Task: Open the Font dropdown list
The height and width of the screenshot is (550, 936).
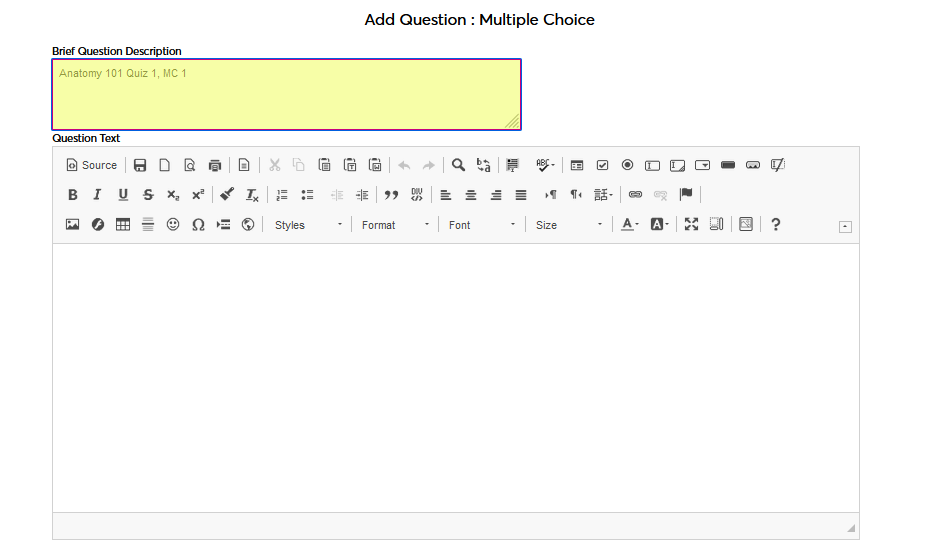Action: [482, 225]
